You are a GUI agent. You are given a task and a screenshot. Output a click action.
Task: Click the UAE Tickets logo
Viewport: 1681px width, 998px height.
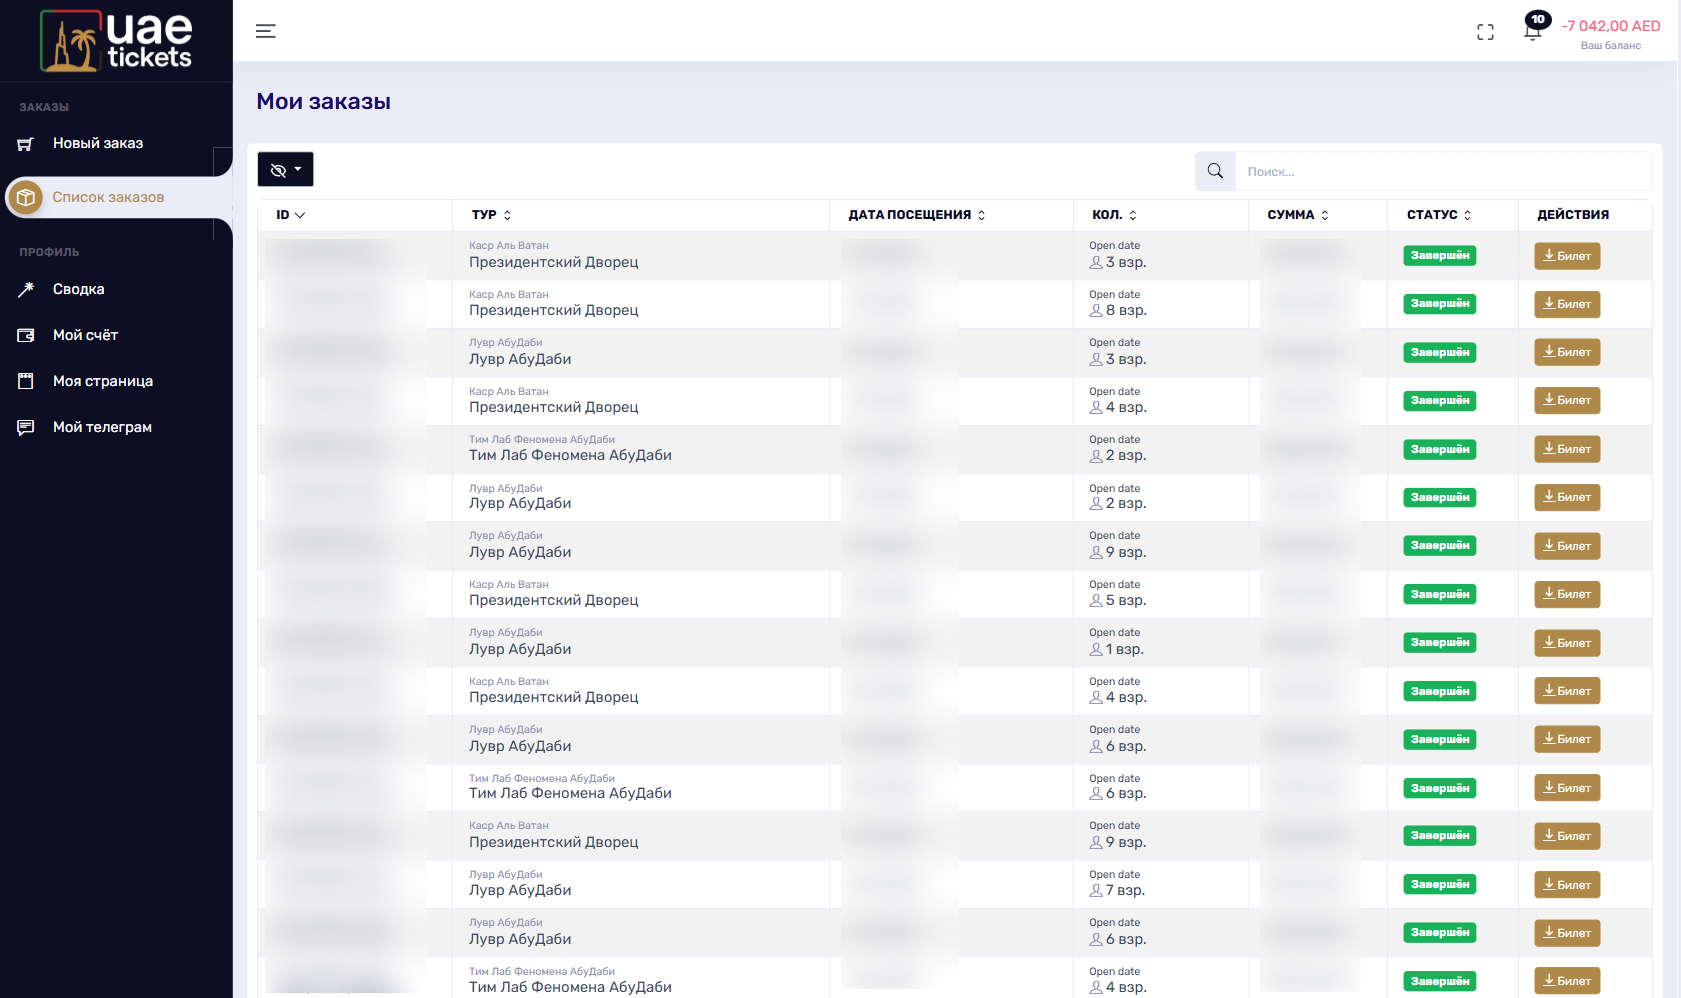[116, 41]
